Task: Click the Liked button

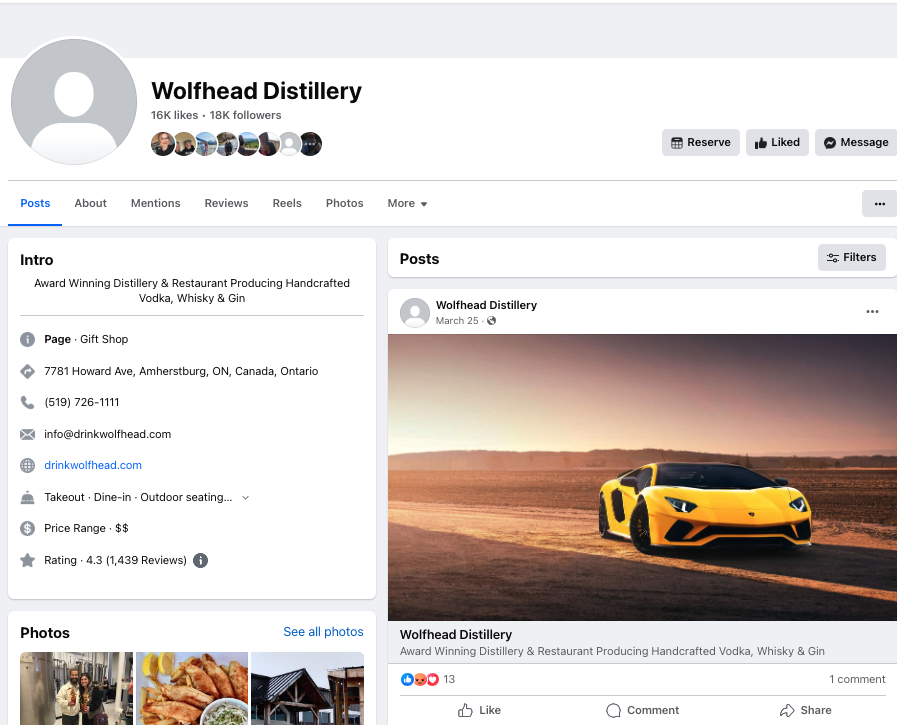Action: coord(777,142)
